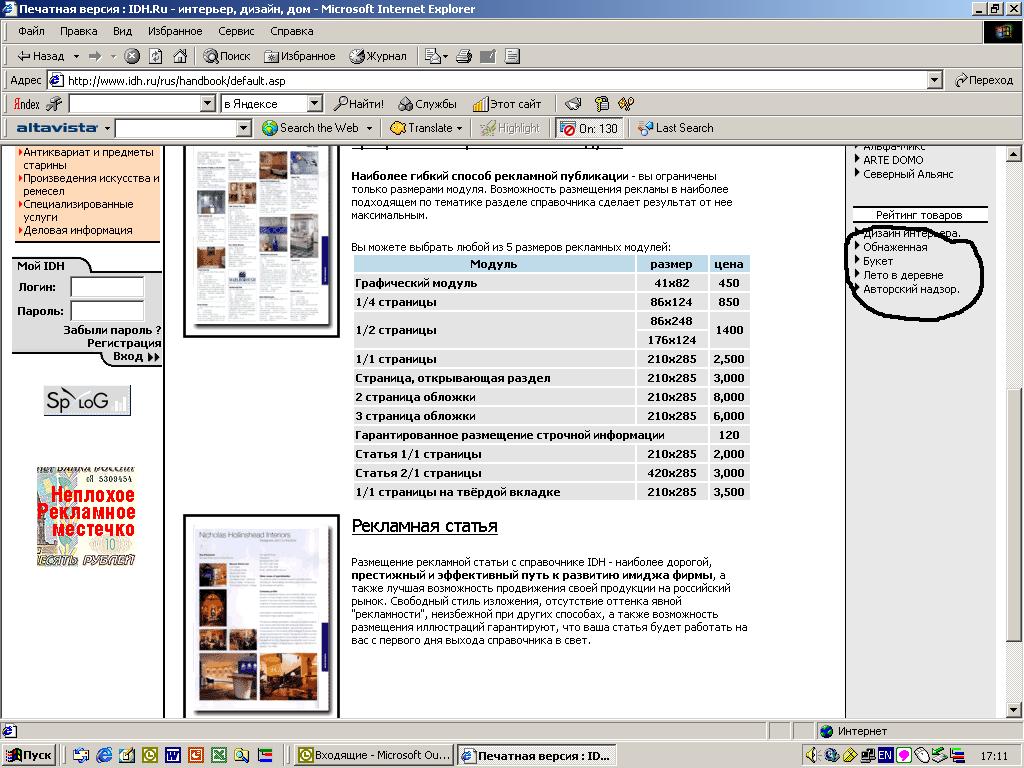Image resolution: width=1024 pixels, height=768 pixels.
Task: Open the Сервис menu
Action: 236,31
